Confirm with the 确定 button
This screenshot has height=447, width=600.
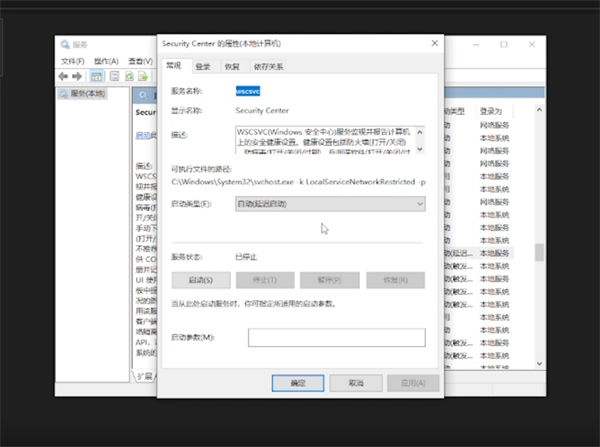pyautogui.click(x=298, y=383)
